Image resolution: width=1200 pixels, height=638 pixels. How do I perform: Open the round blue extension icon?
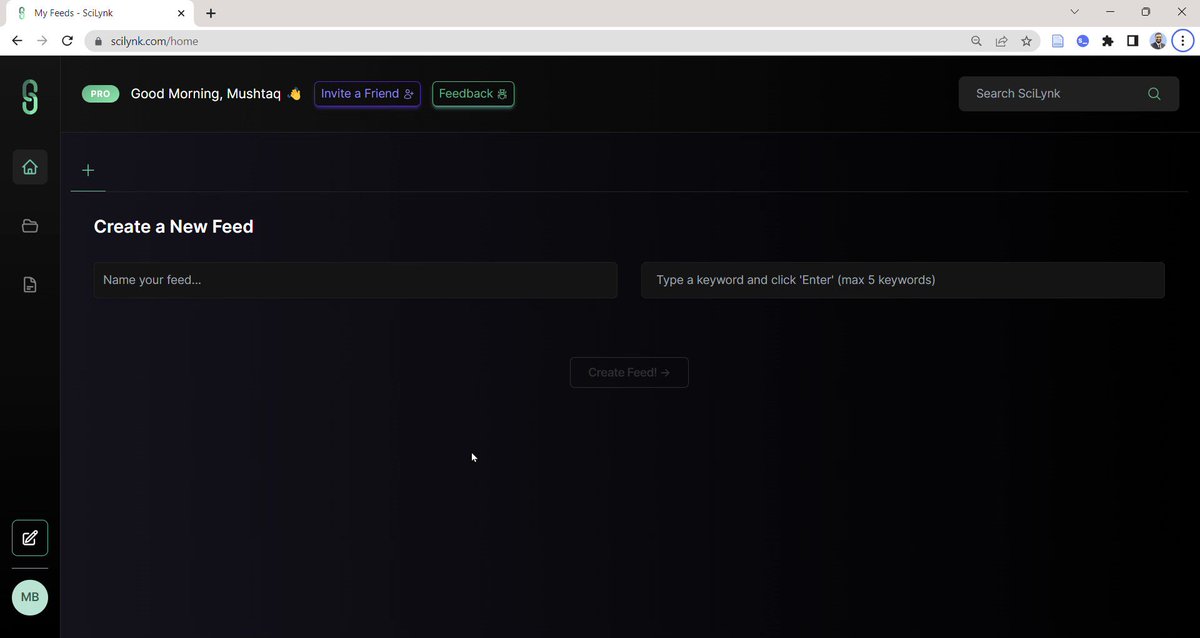pos(1083,41)
